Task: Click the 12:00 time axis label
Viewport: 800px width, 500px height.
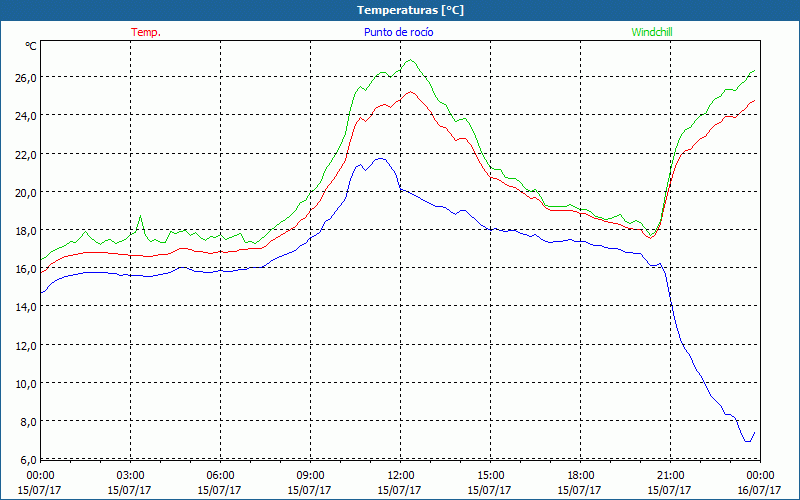Action: click(x=400, y=476)
